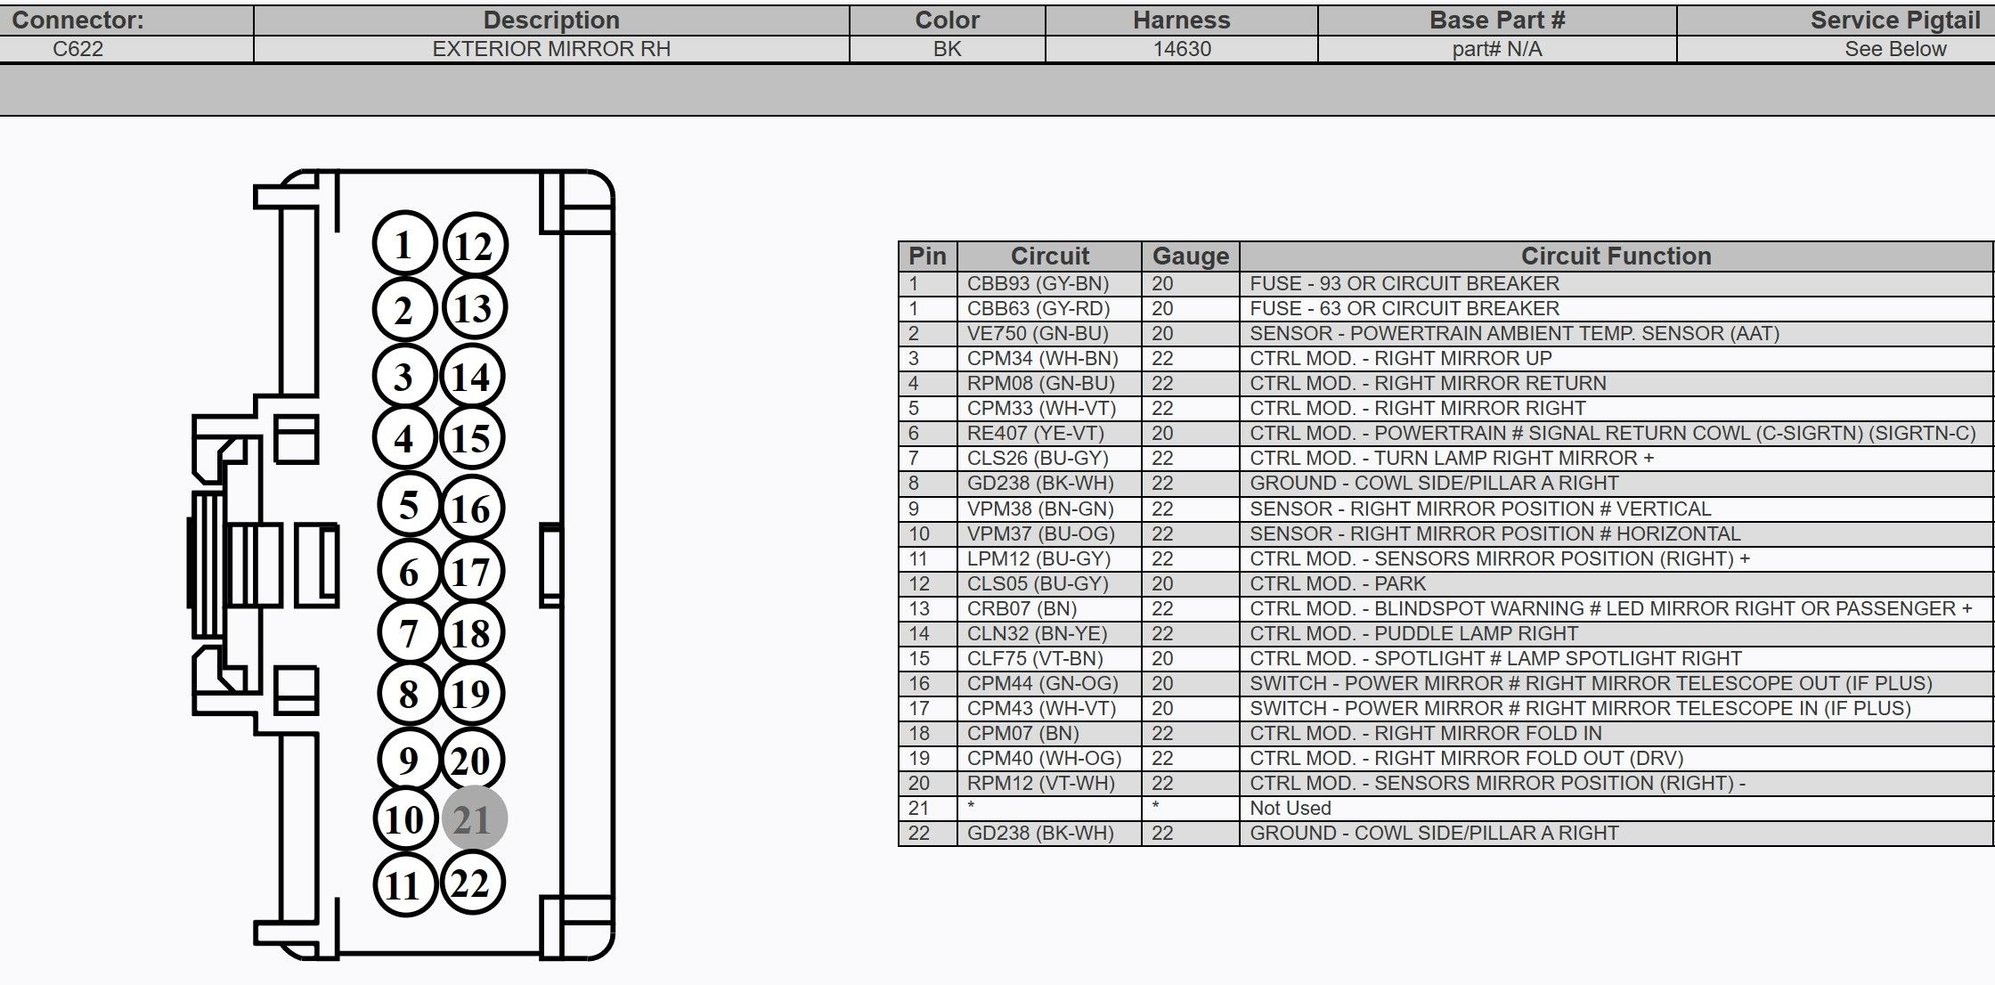Click the Gauge column header
This screenshot has width=1995, height=985.
coord(1188,256)
